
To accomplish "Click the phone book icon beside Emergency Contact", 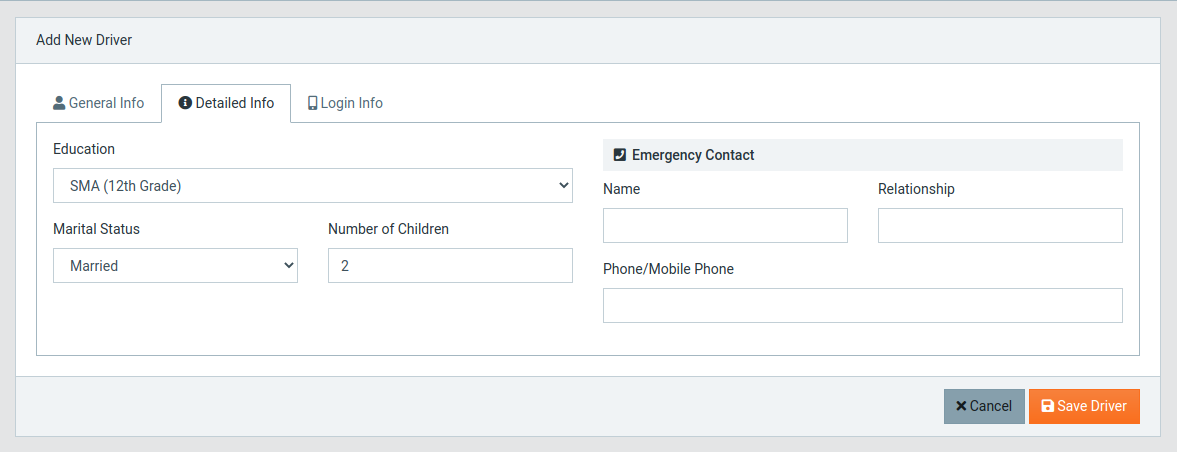I will [x=619, y=155].
